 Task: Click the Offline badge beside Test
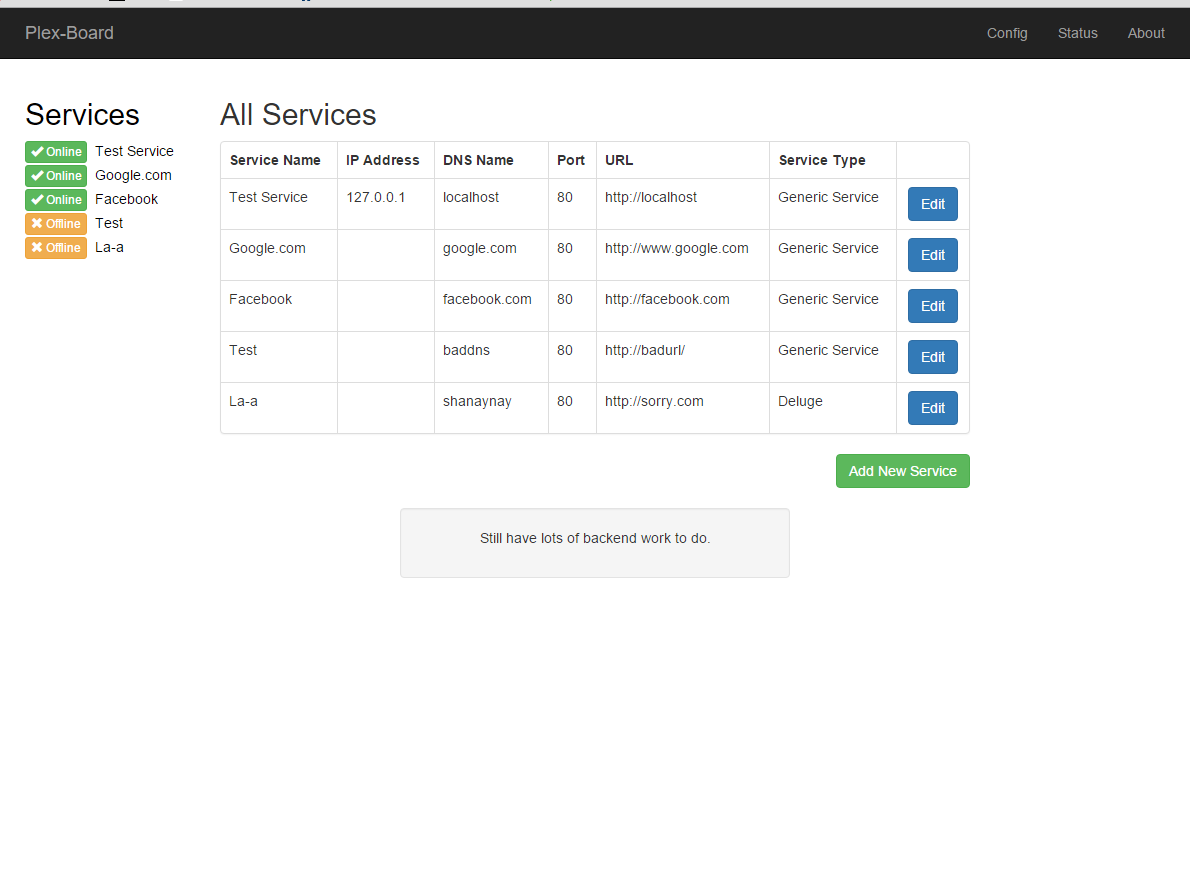coord(56,224)
